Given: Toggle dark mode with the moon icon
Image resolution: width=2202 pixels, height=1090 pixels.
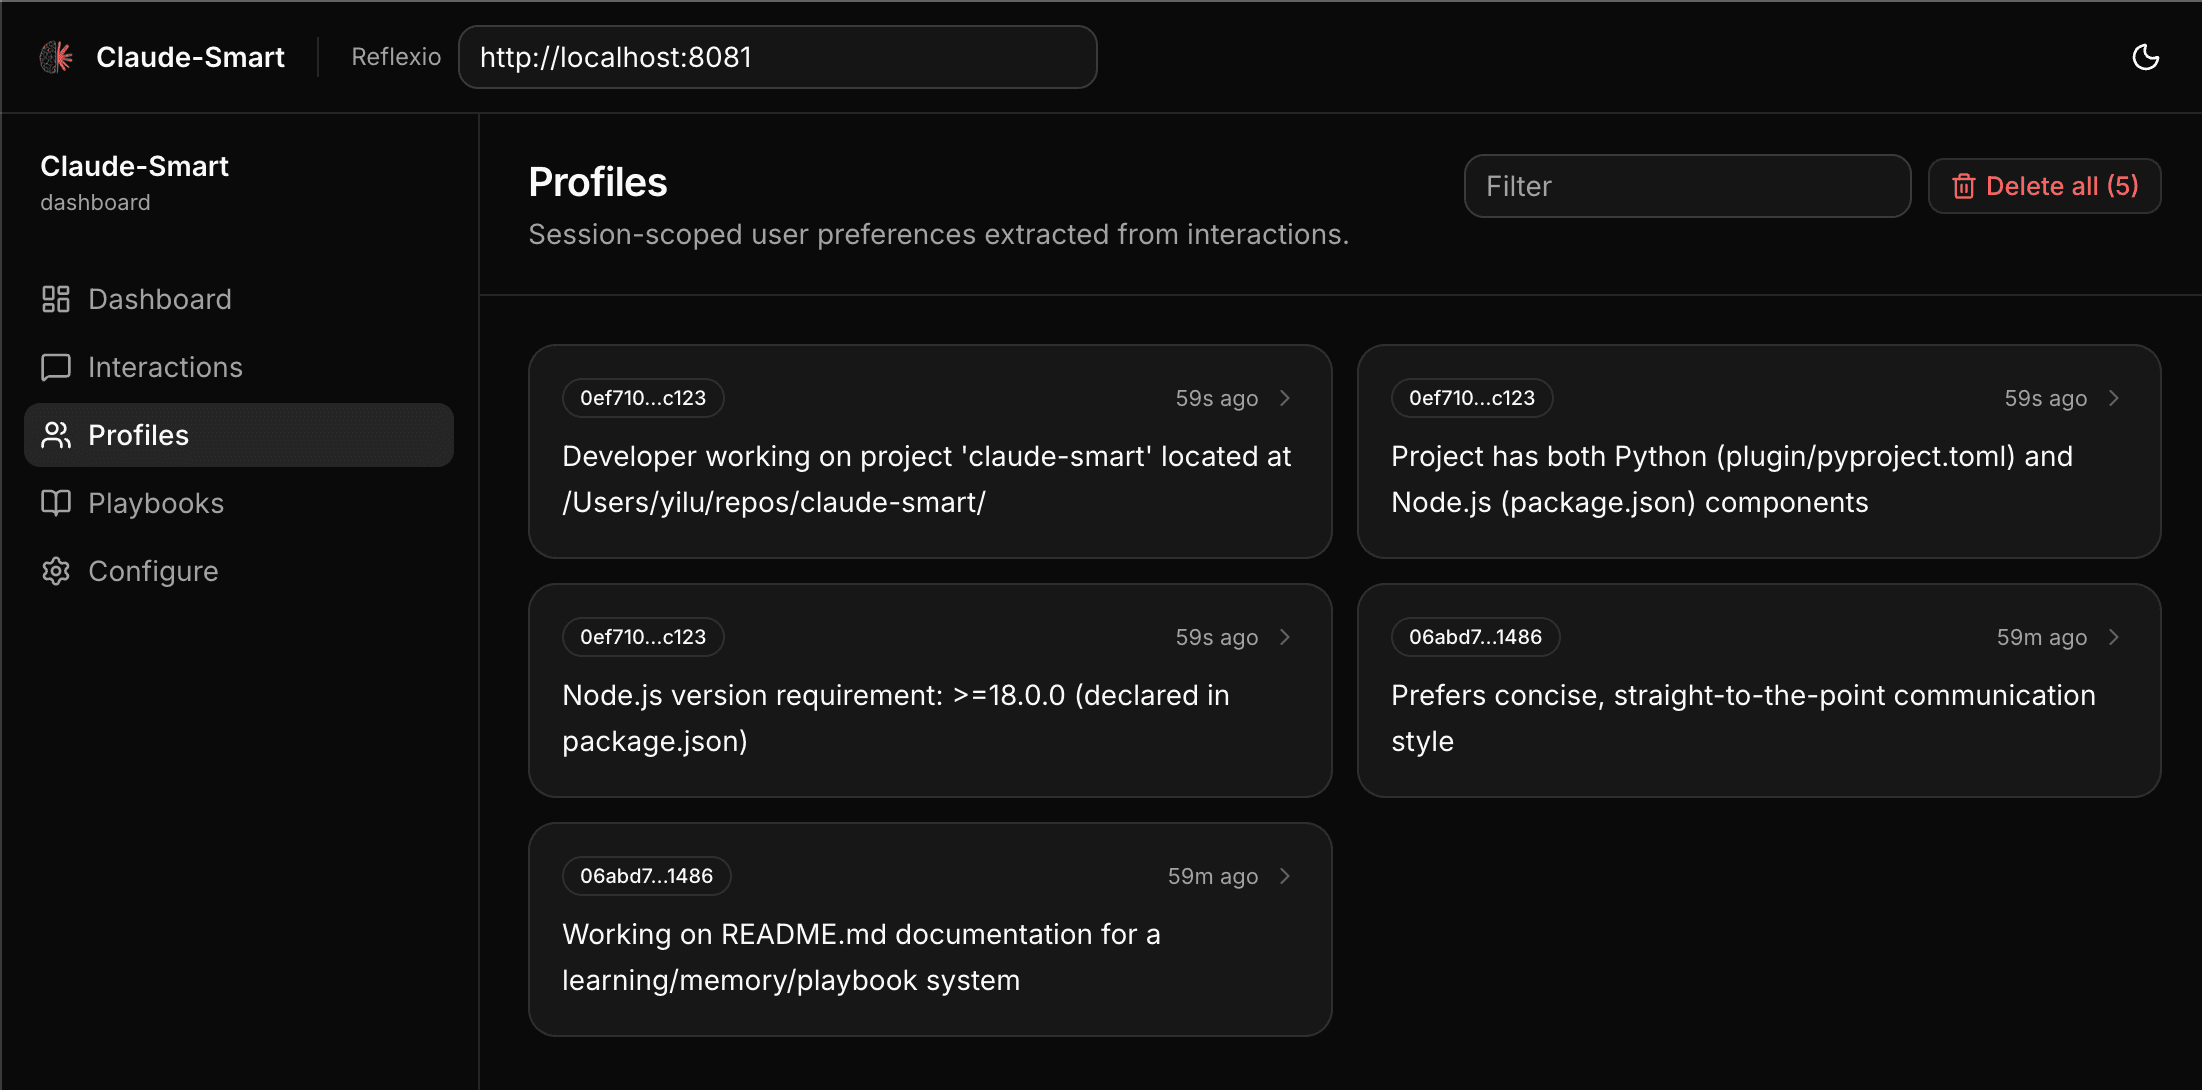Looking at the screenshot, I should pyautogui.click(x=2144, y=57).
